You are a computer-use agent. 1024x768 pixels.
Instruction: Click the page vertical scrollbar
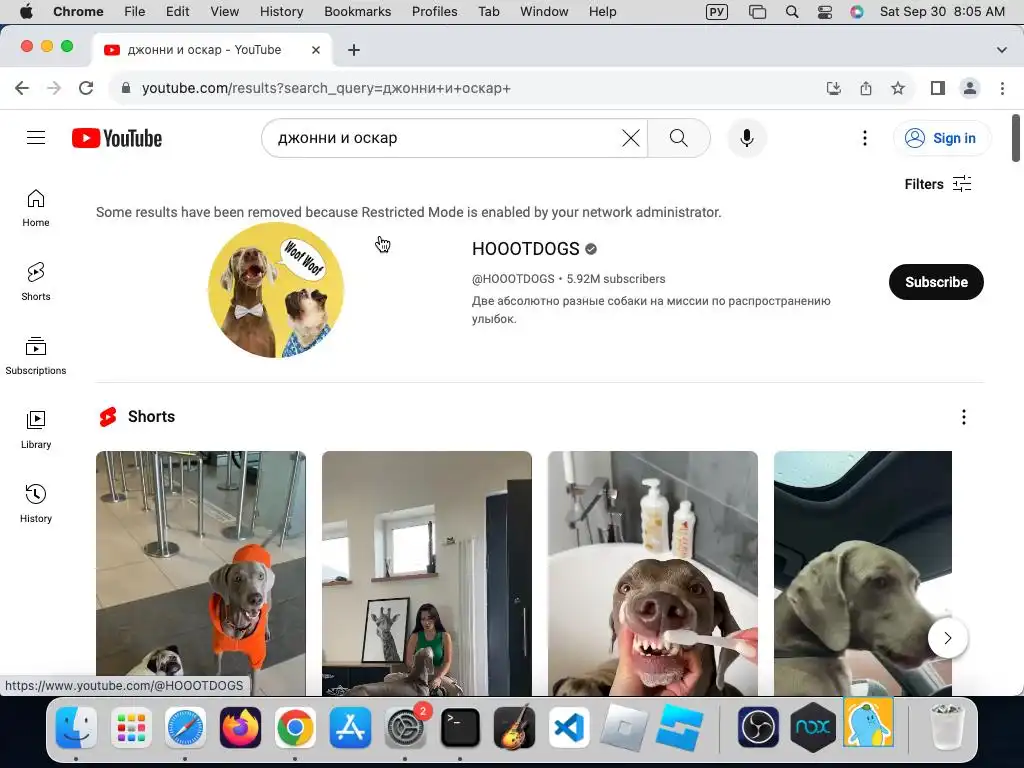tap(1016, 138)
